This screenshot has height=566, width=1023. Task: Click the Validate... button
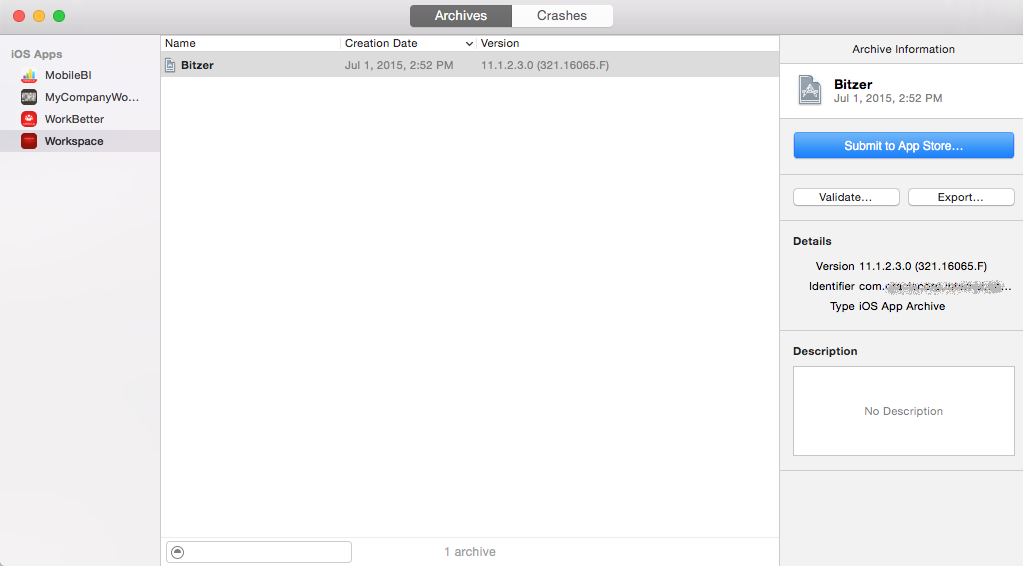pyautogui.click(x=846, y=197)
